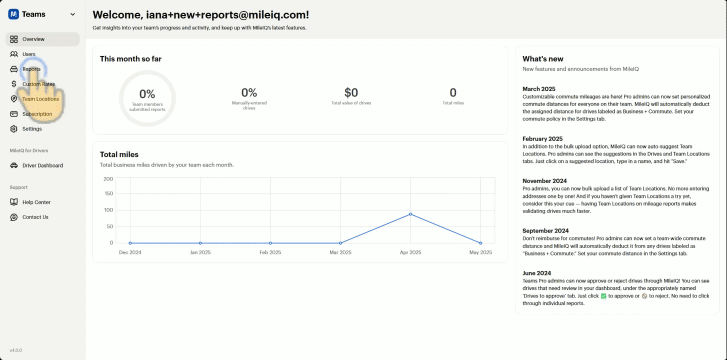Click the Contact Us chat icon

pos(14,217)
